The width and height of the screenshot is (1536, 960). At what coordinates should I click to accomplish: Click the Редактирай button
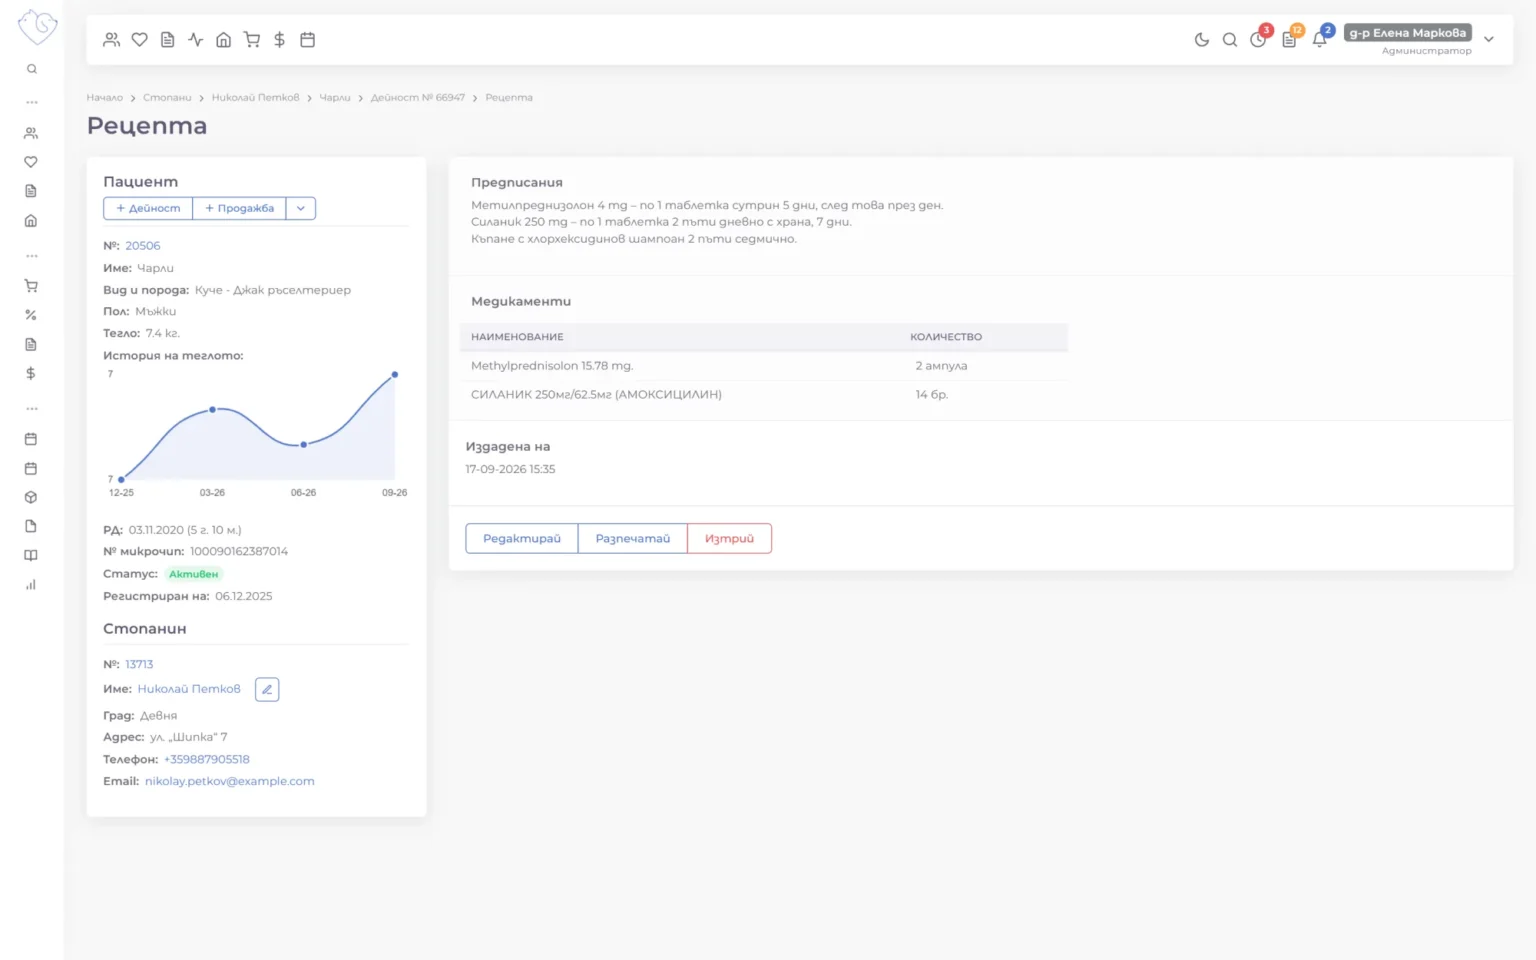522,539
